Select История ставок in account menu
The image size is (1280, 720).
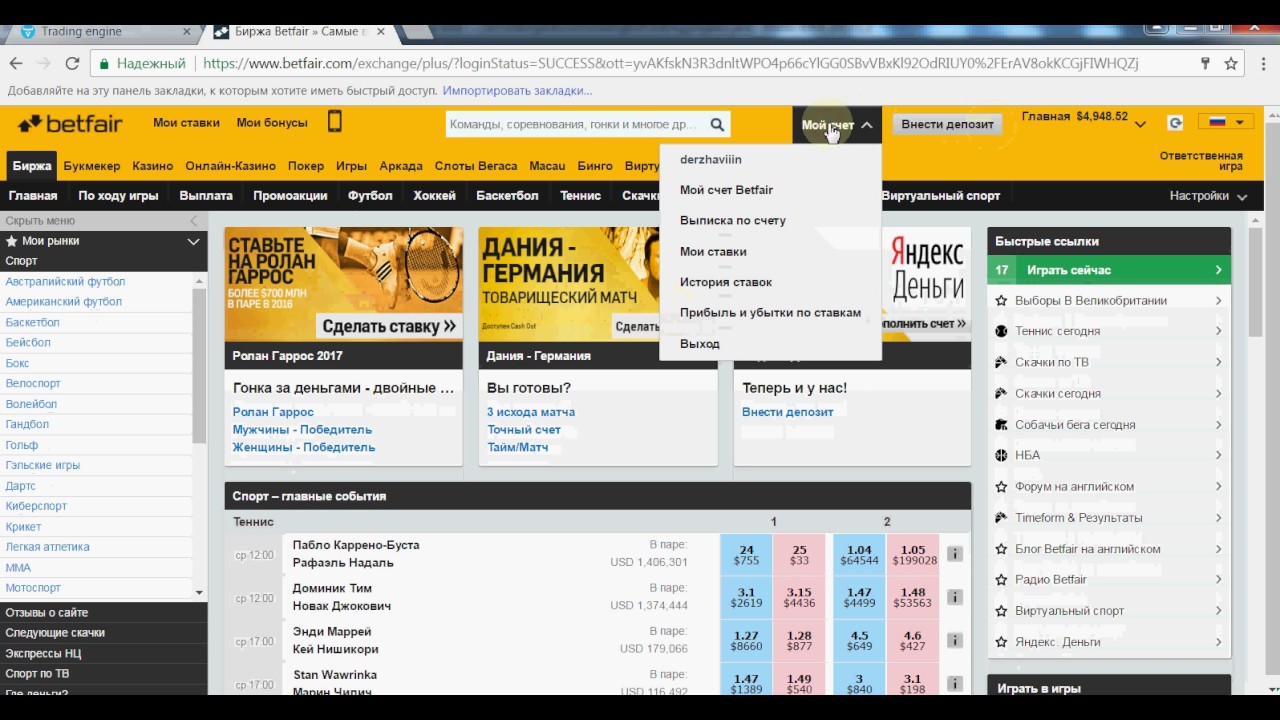click(x=725, y=282)
